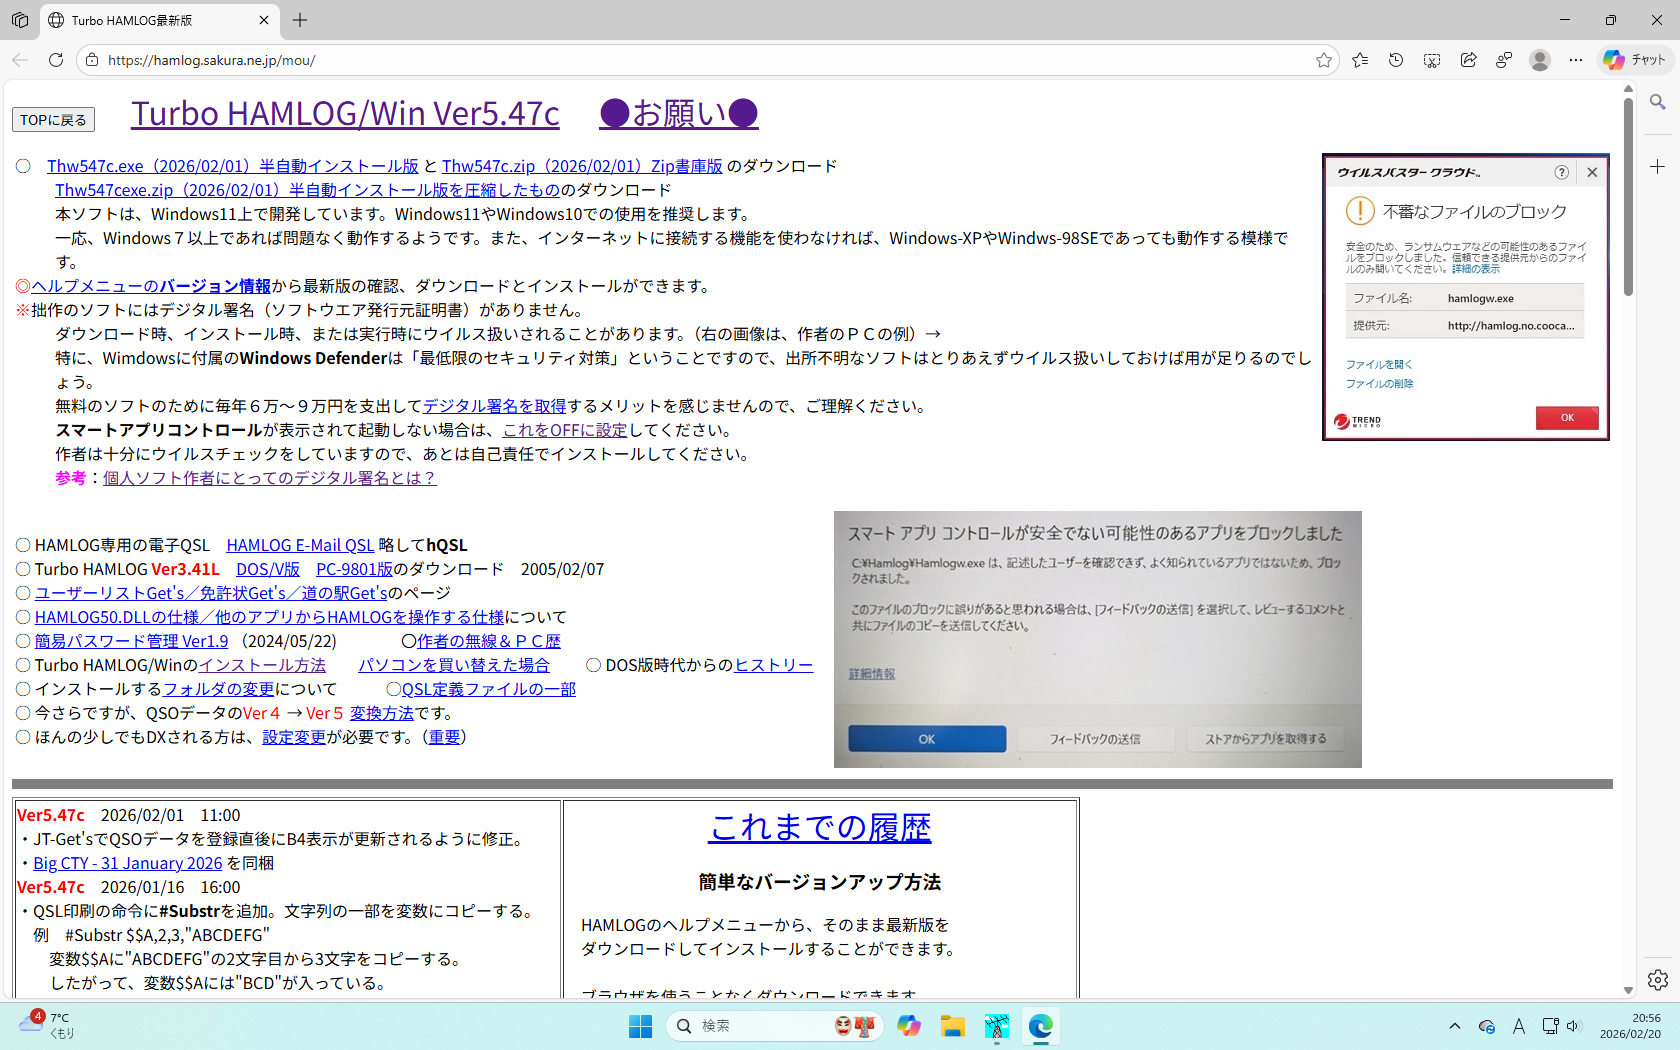Click the address bar URL field
Screen dimensions: 1680x1050
click(x=700, y=60)
